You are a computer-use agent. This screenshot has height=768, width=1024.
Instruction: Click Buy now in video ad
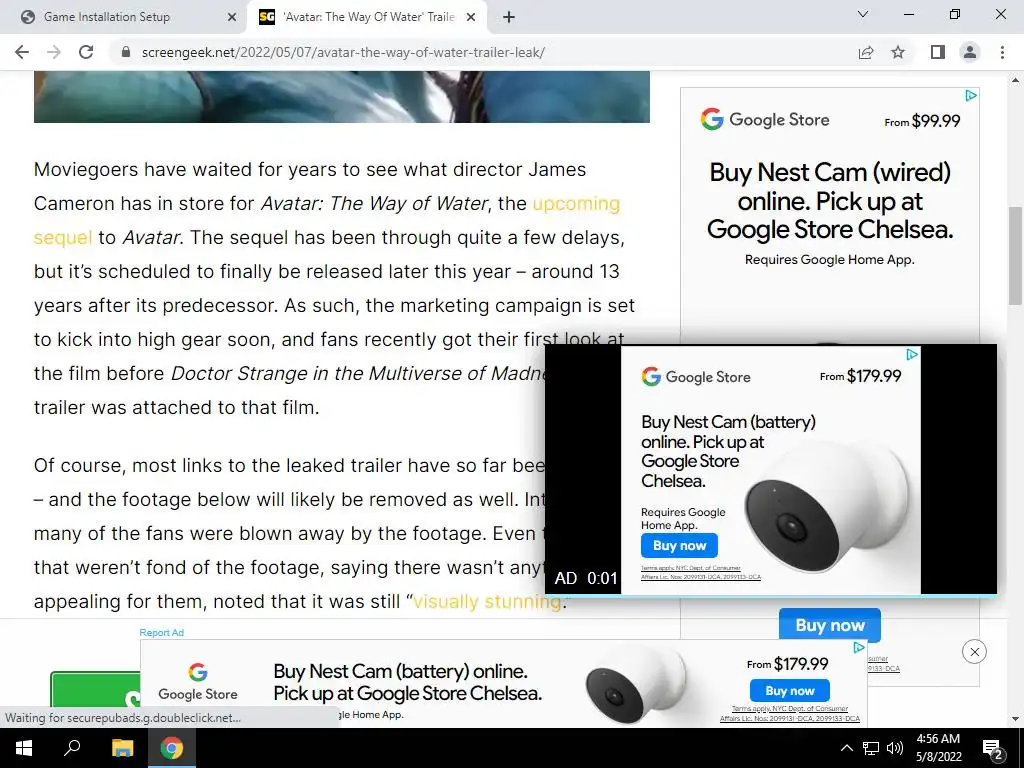[x=679, y=545]
